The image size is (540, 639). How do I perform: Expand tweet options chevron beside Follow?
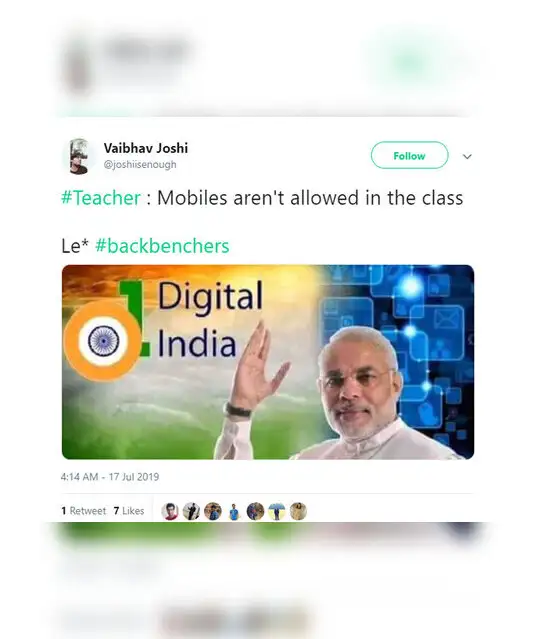tap(467, 156)
